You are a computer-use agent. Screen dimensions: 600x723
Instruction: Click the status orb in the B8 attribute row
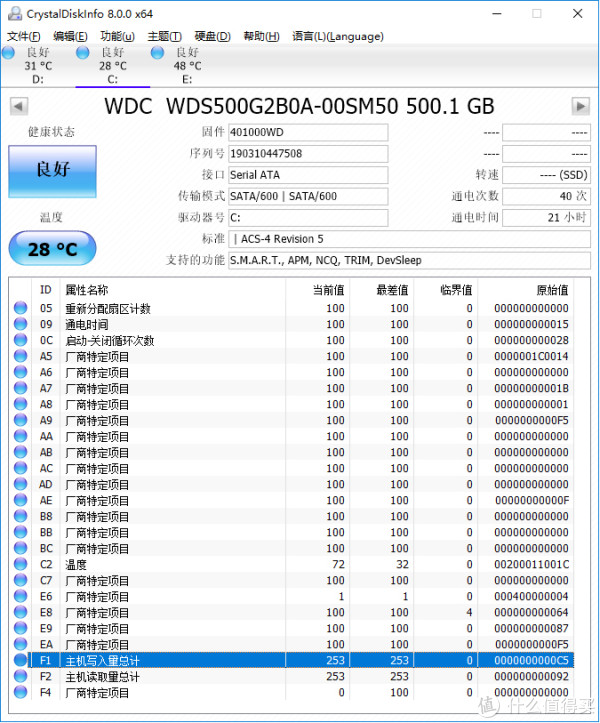tap(20, 516)
